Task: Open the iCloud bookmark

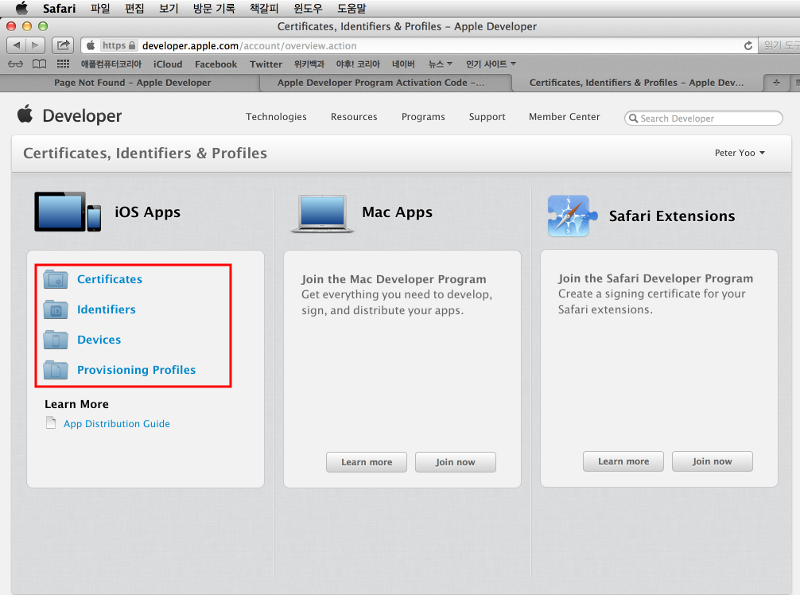Action: tap(168, 64)
